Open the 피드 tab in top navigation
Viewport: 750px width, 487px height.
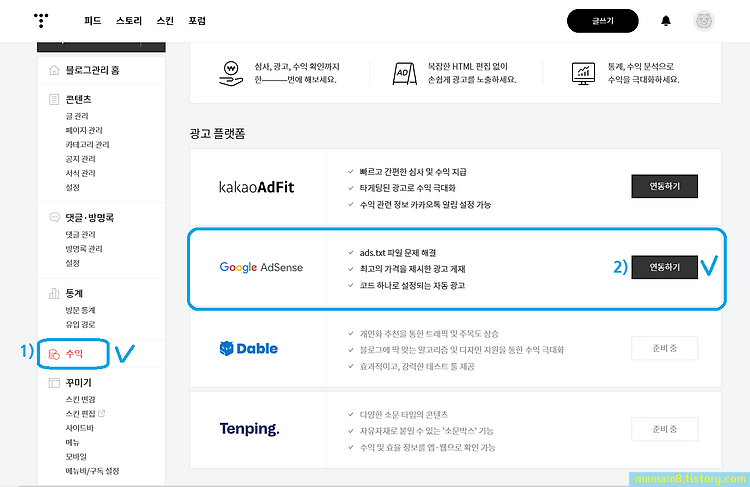(x=92, y=21)
